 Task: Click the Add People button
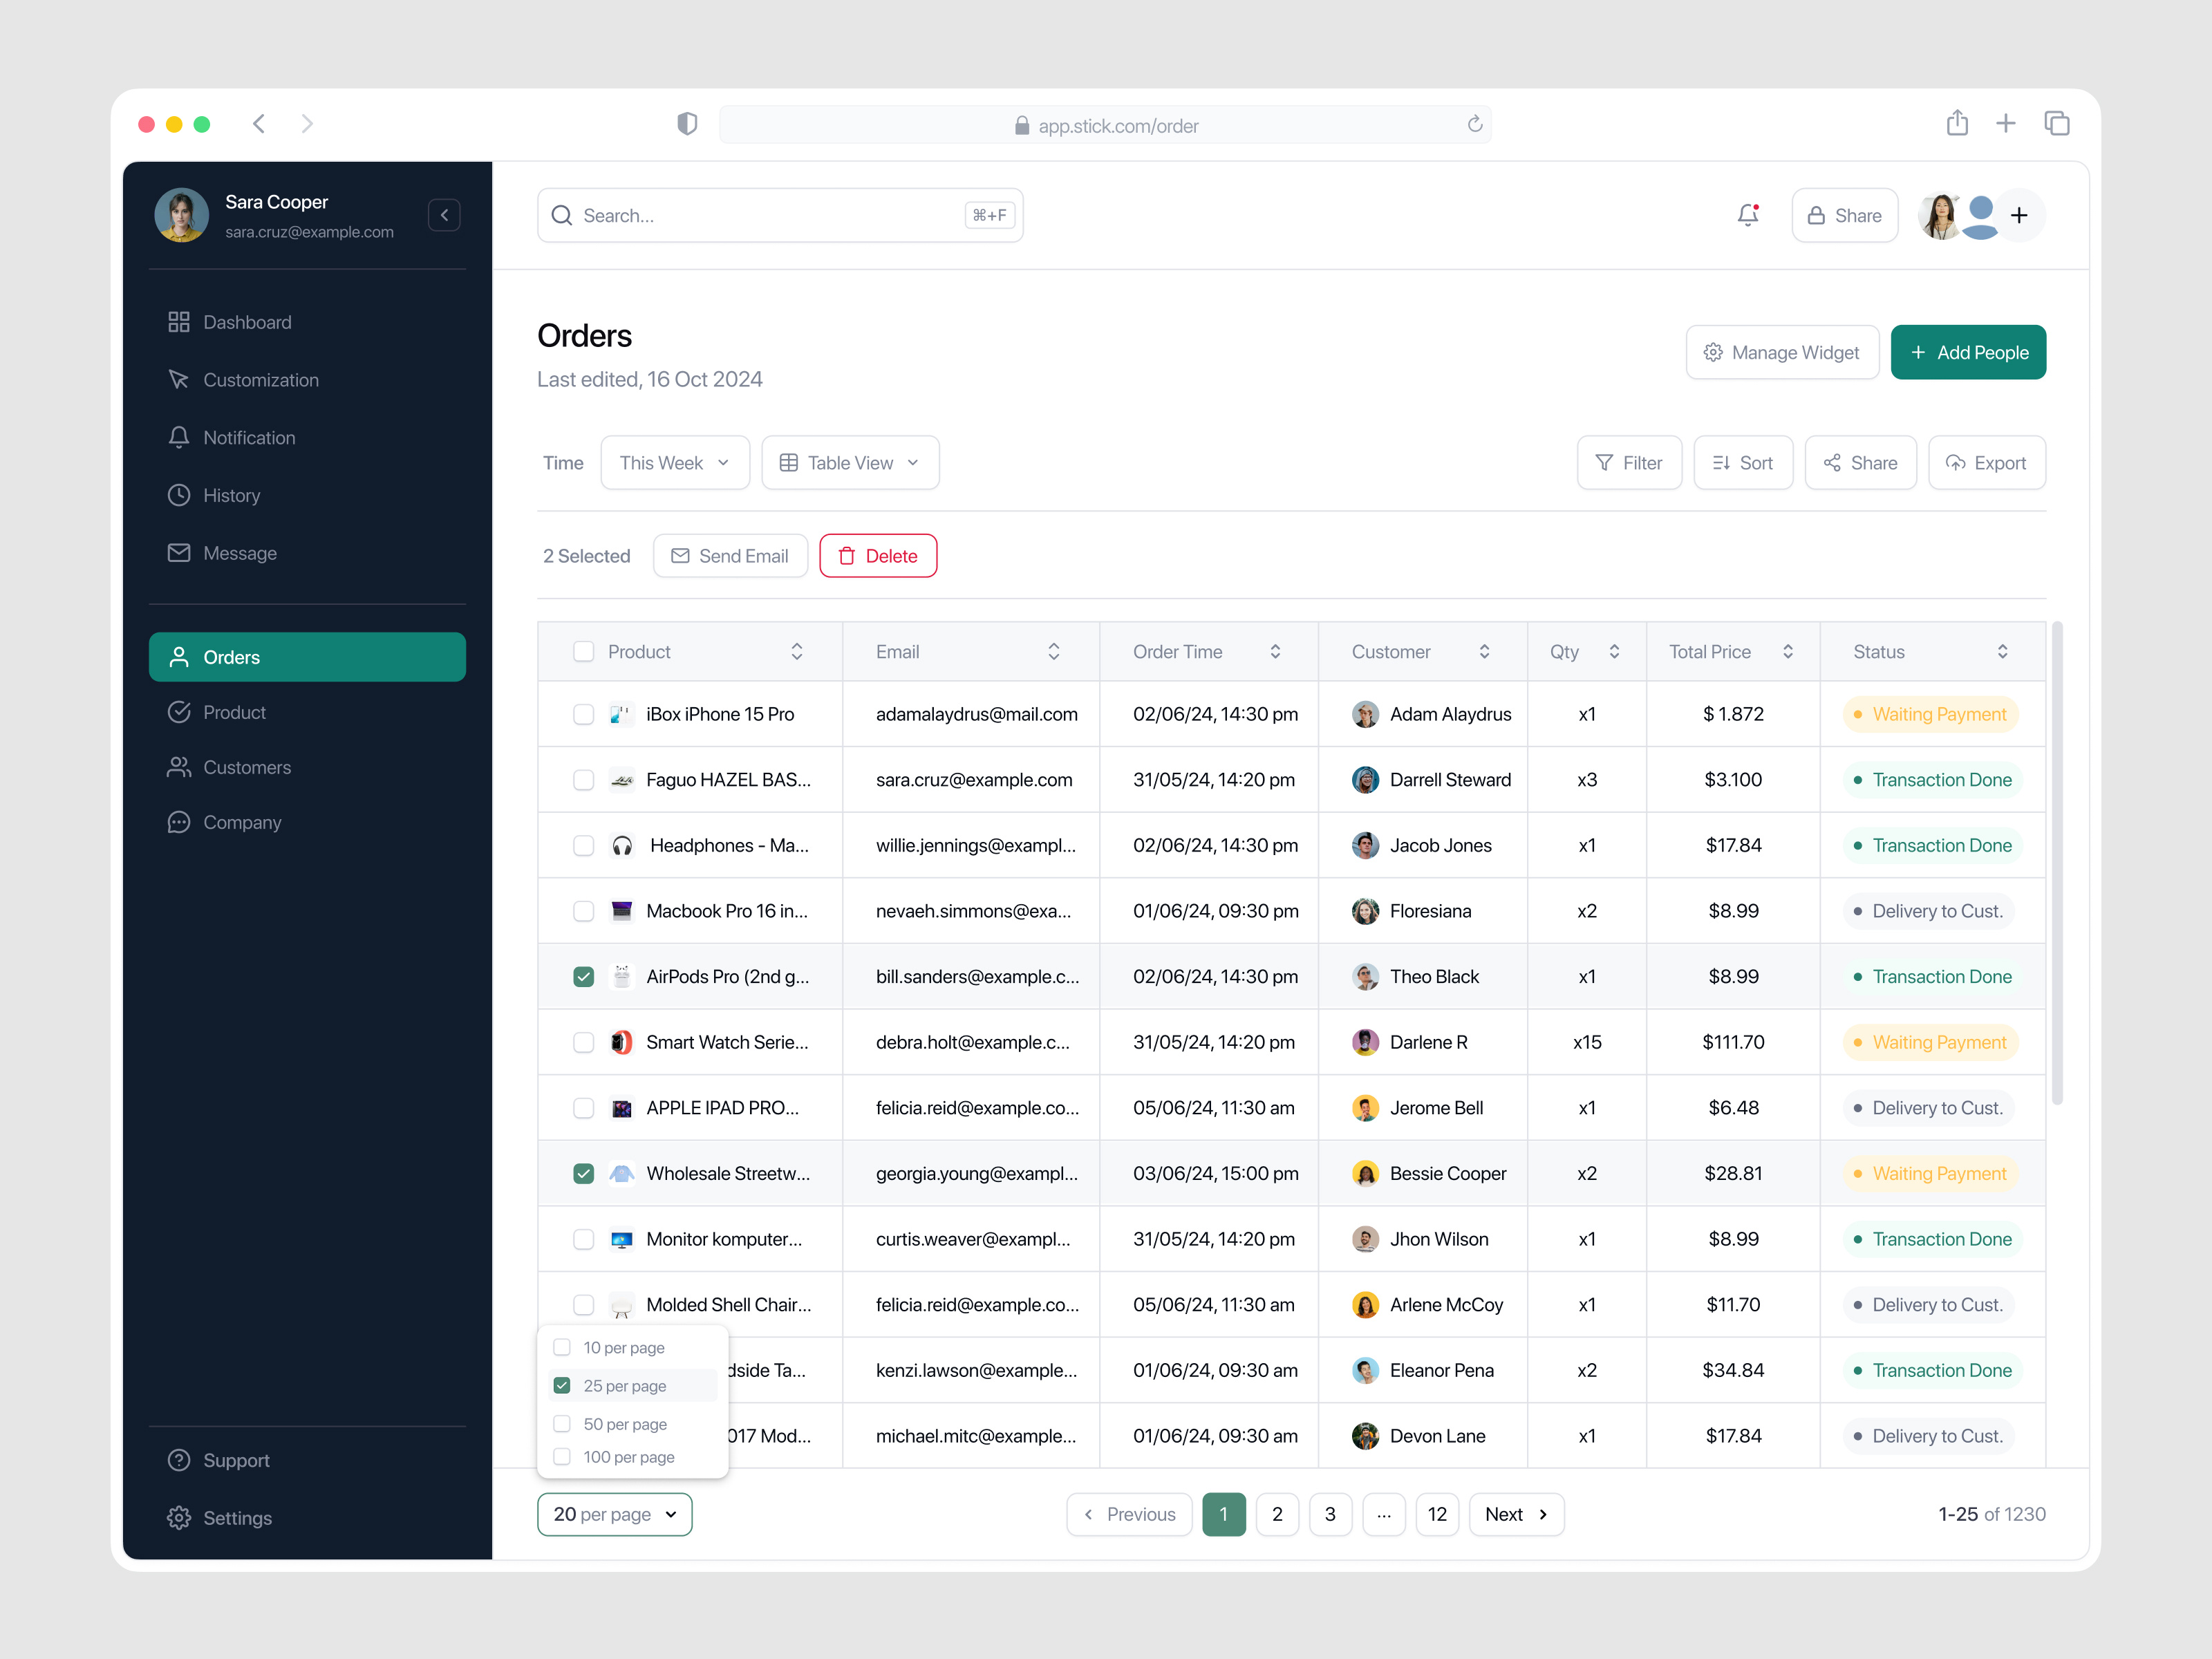coord(1968,352)
